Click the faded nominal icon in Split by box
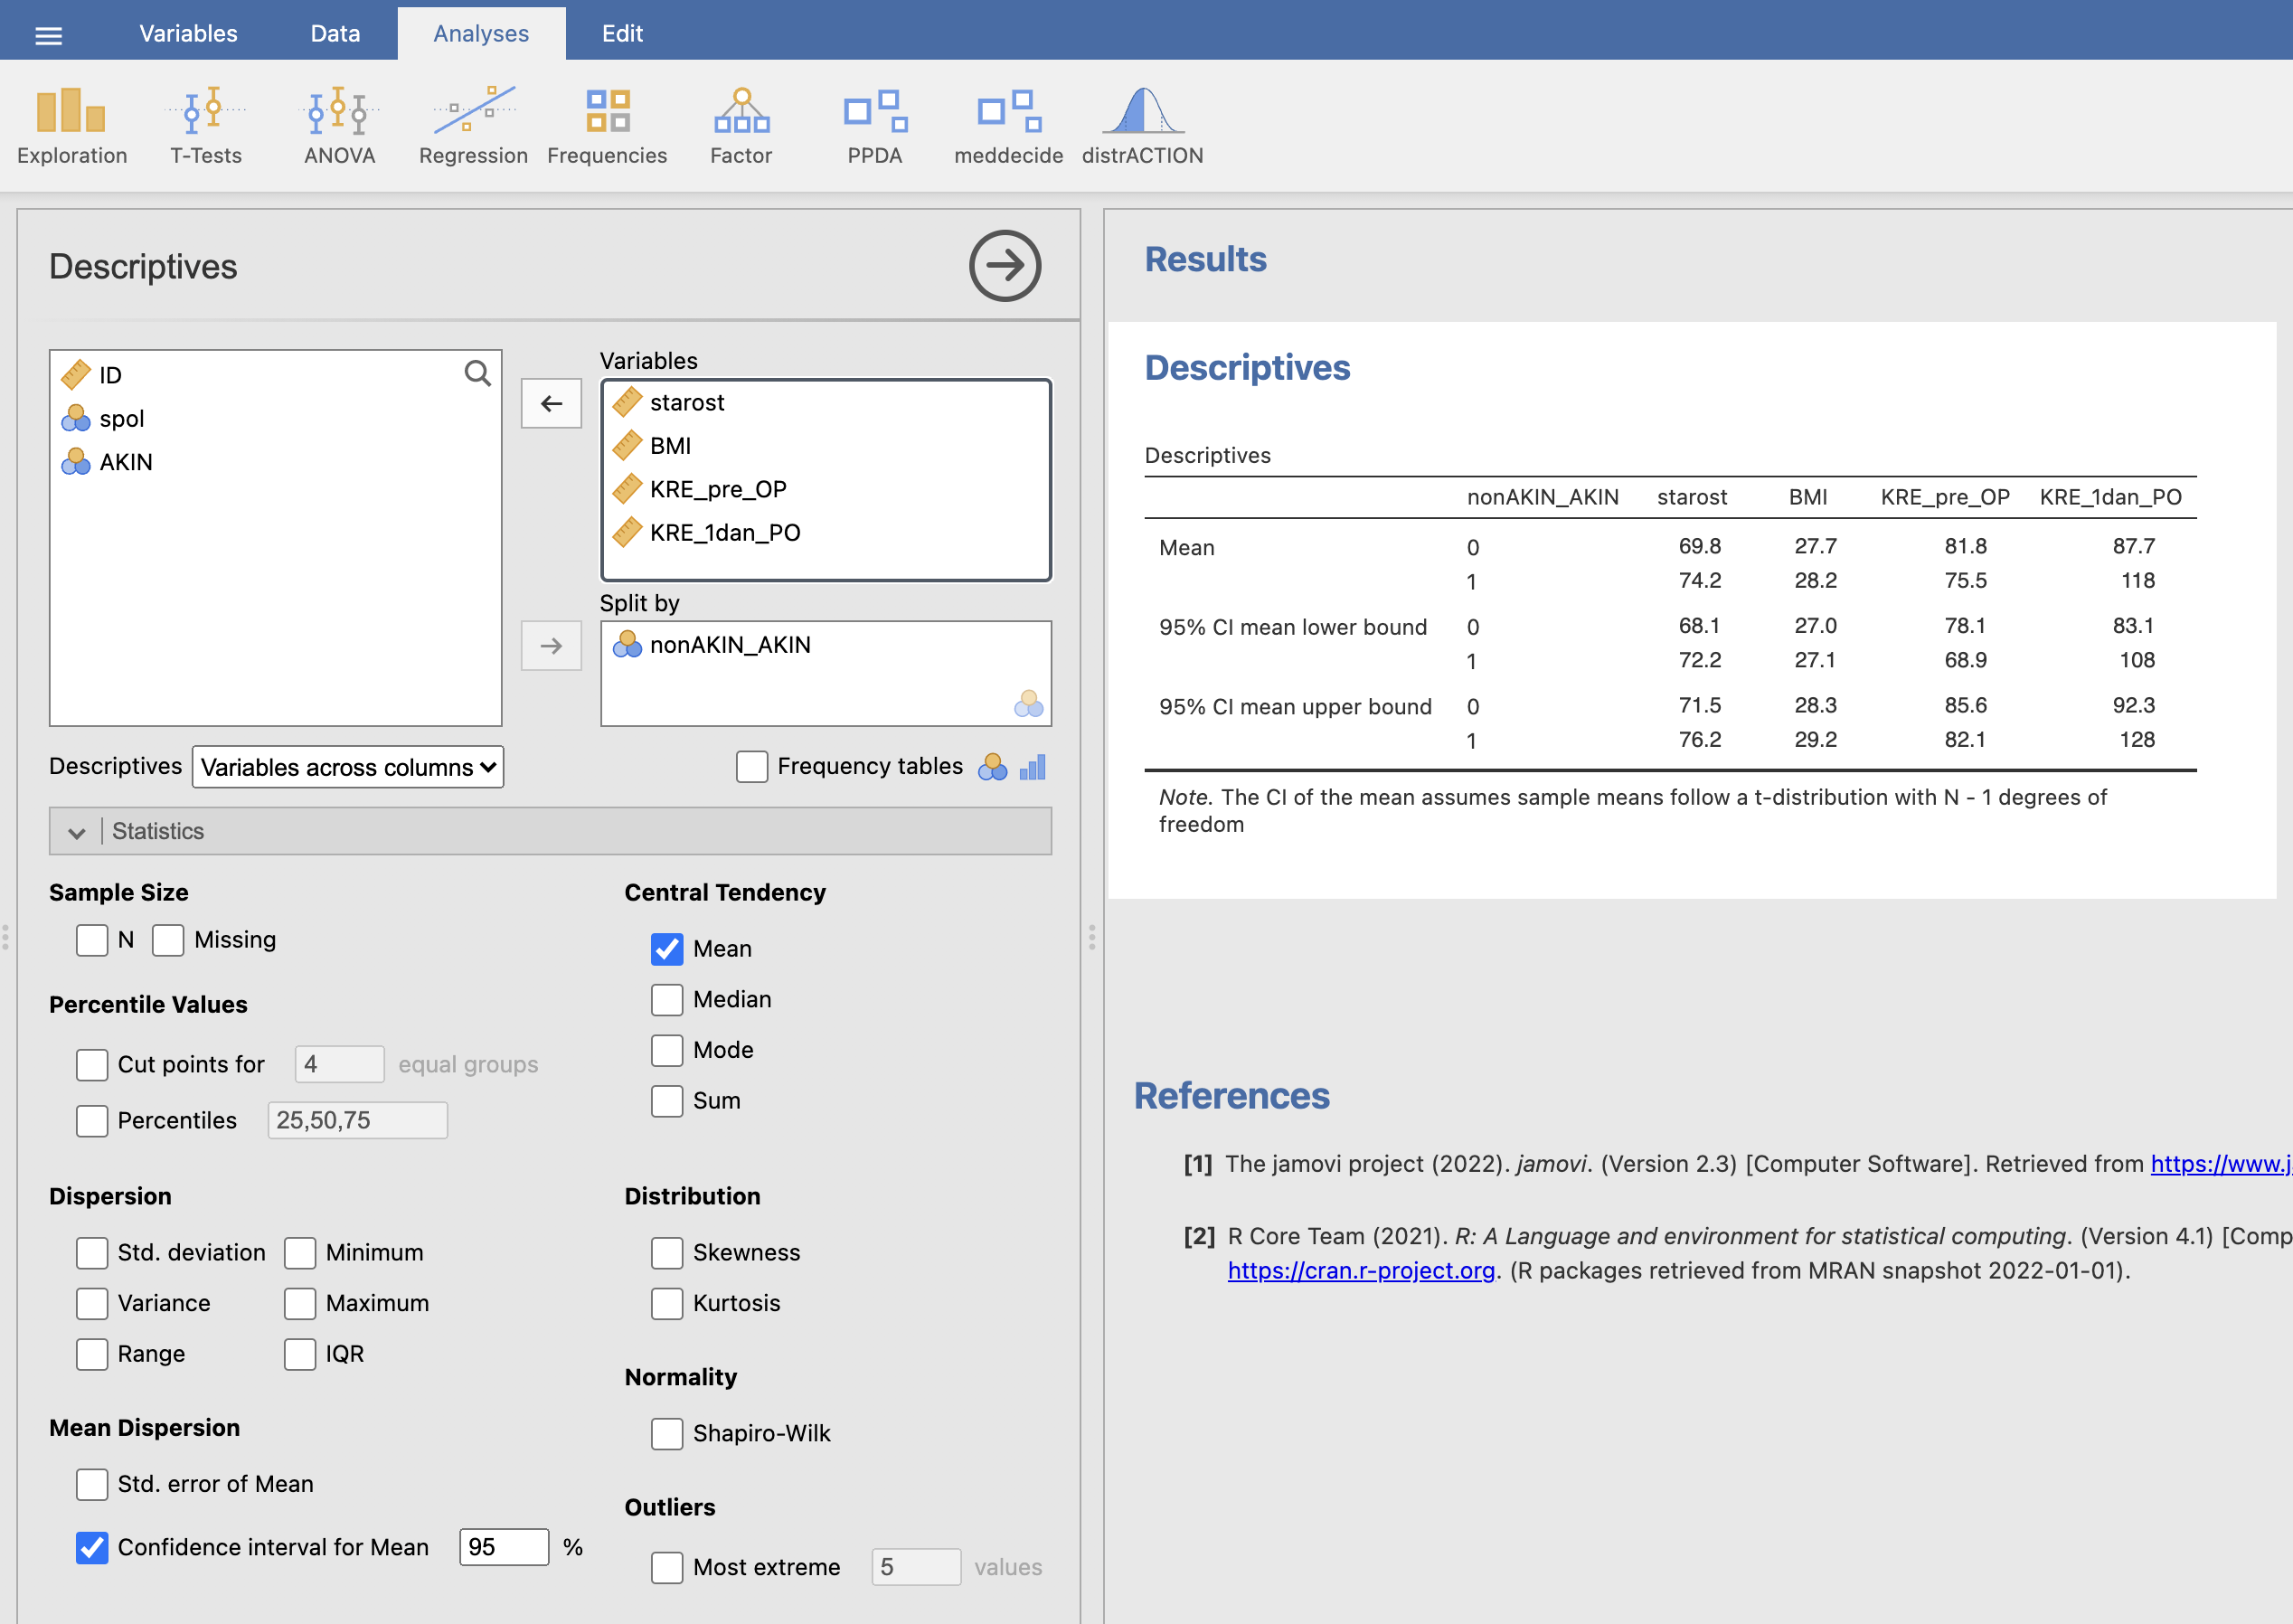Viewport: 2293px width, 1624px height. point(1028,704)
